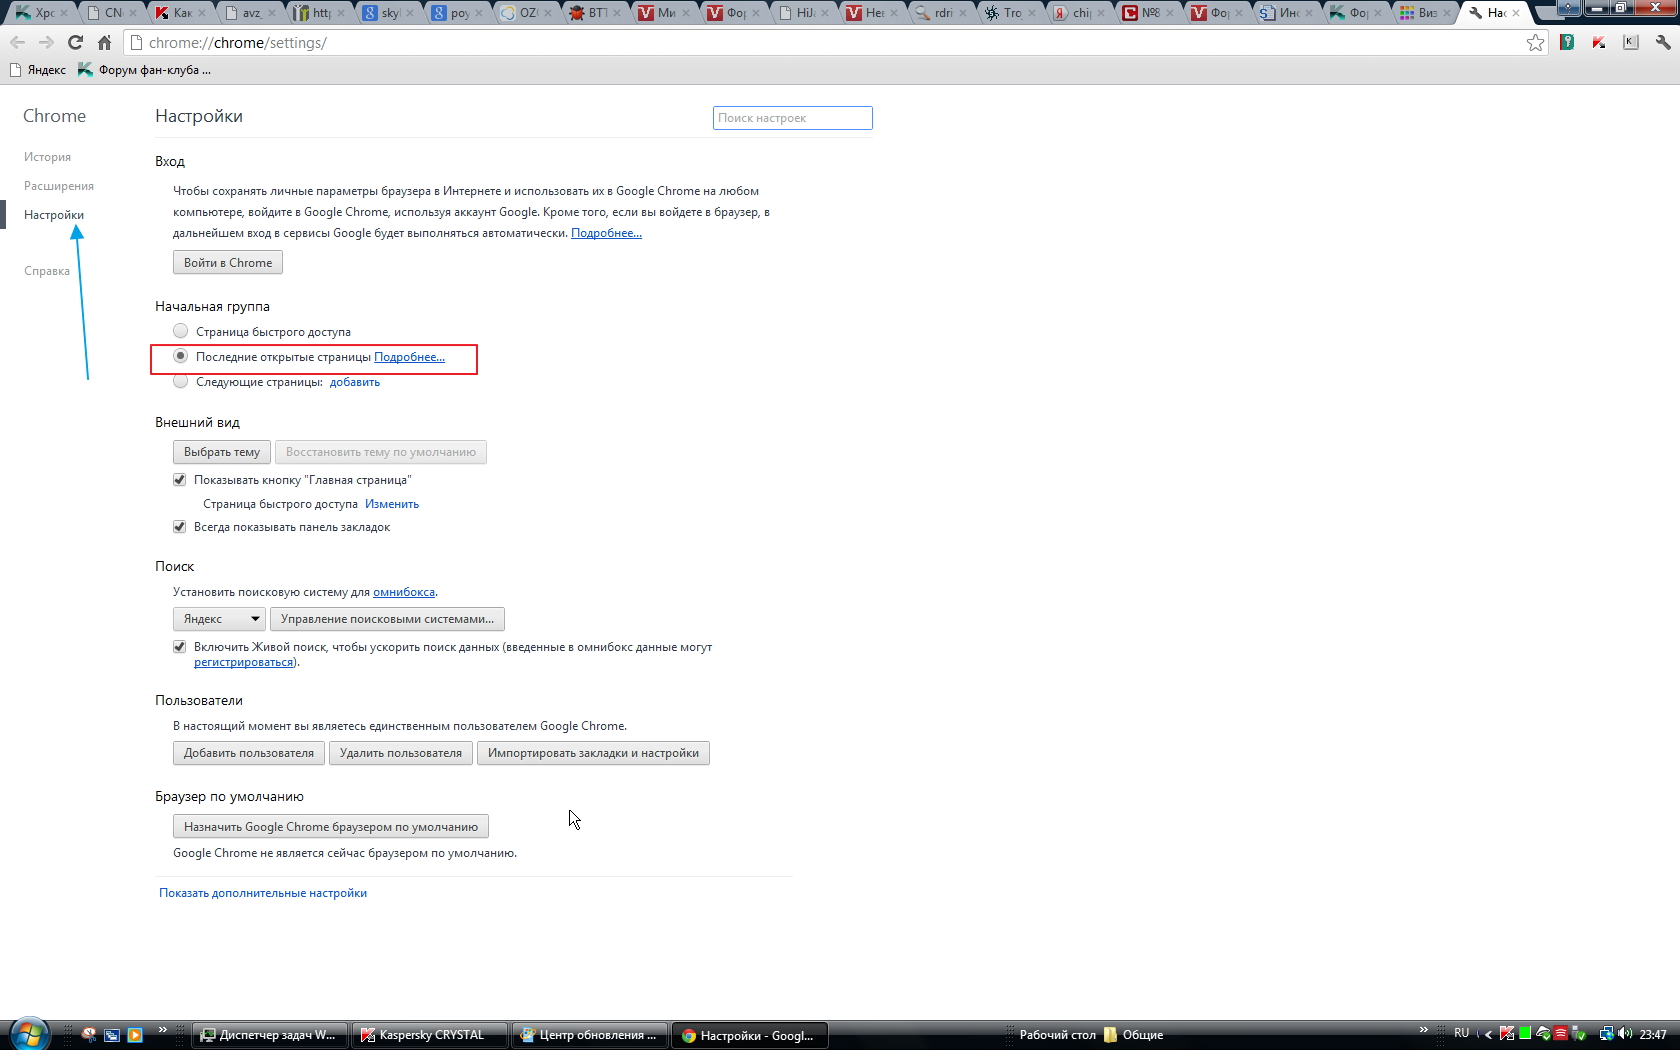Click 'Подробнее...' link in the sign-in section
This screenshot has height=1050, width=1680.
point(606,233)
